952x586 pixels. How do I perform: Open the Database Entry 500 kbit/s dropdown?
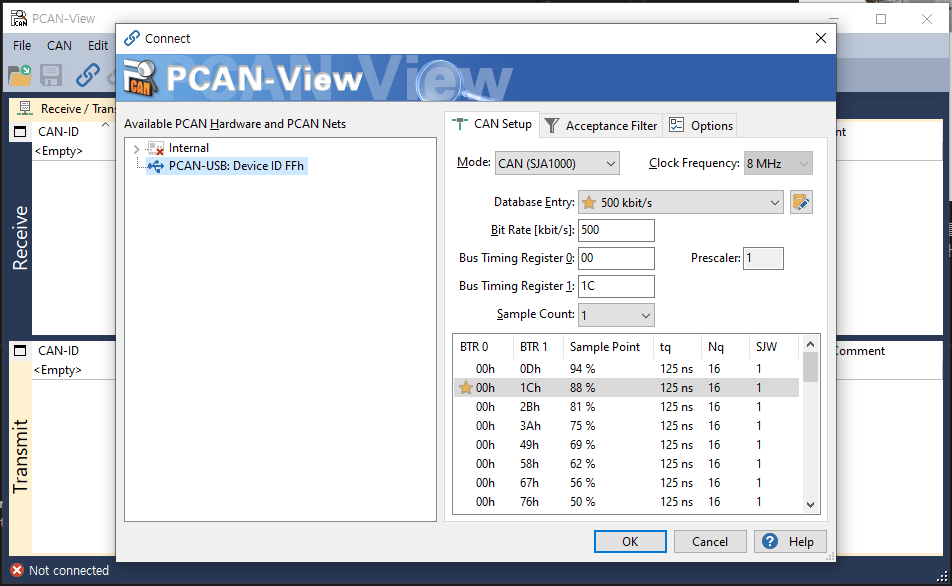tap(681, 202)
